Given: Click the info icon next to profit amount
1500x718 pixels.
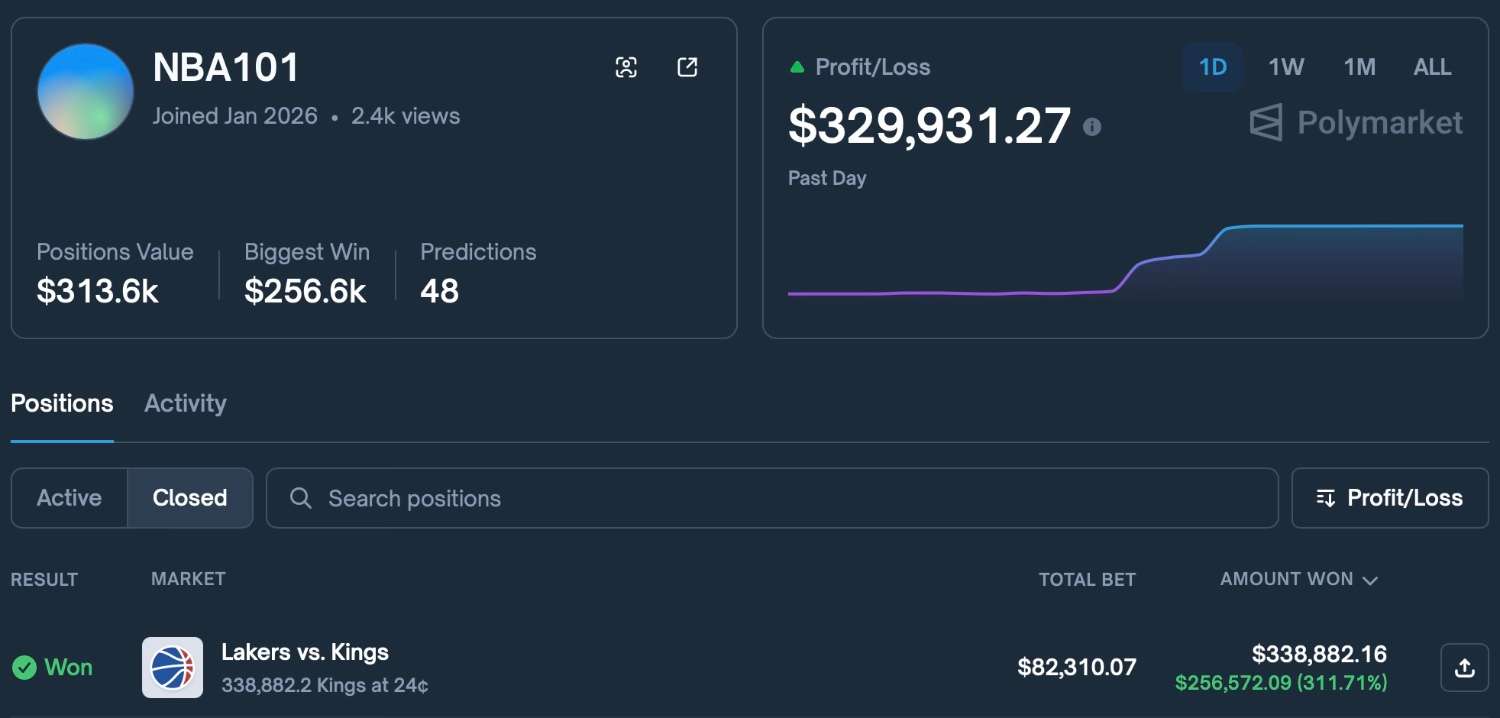Looking at the screenshot, I should (x=1092, y=127).
